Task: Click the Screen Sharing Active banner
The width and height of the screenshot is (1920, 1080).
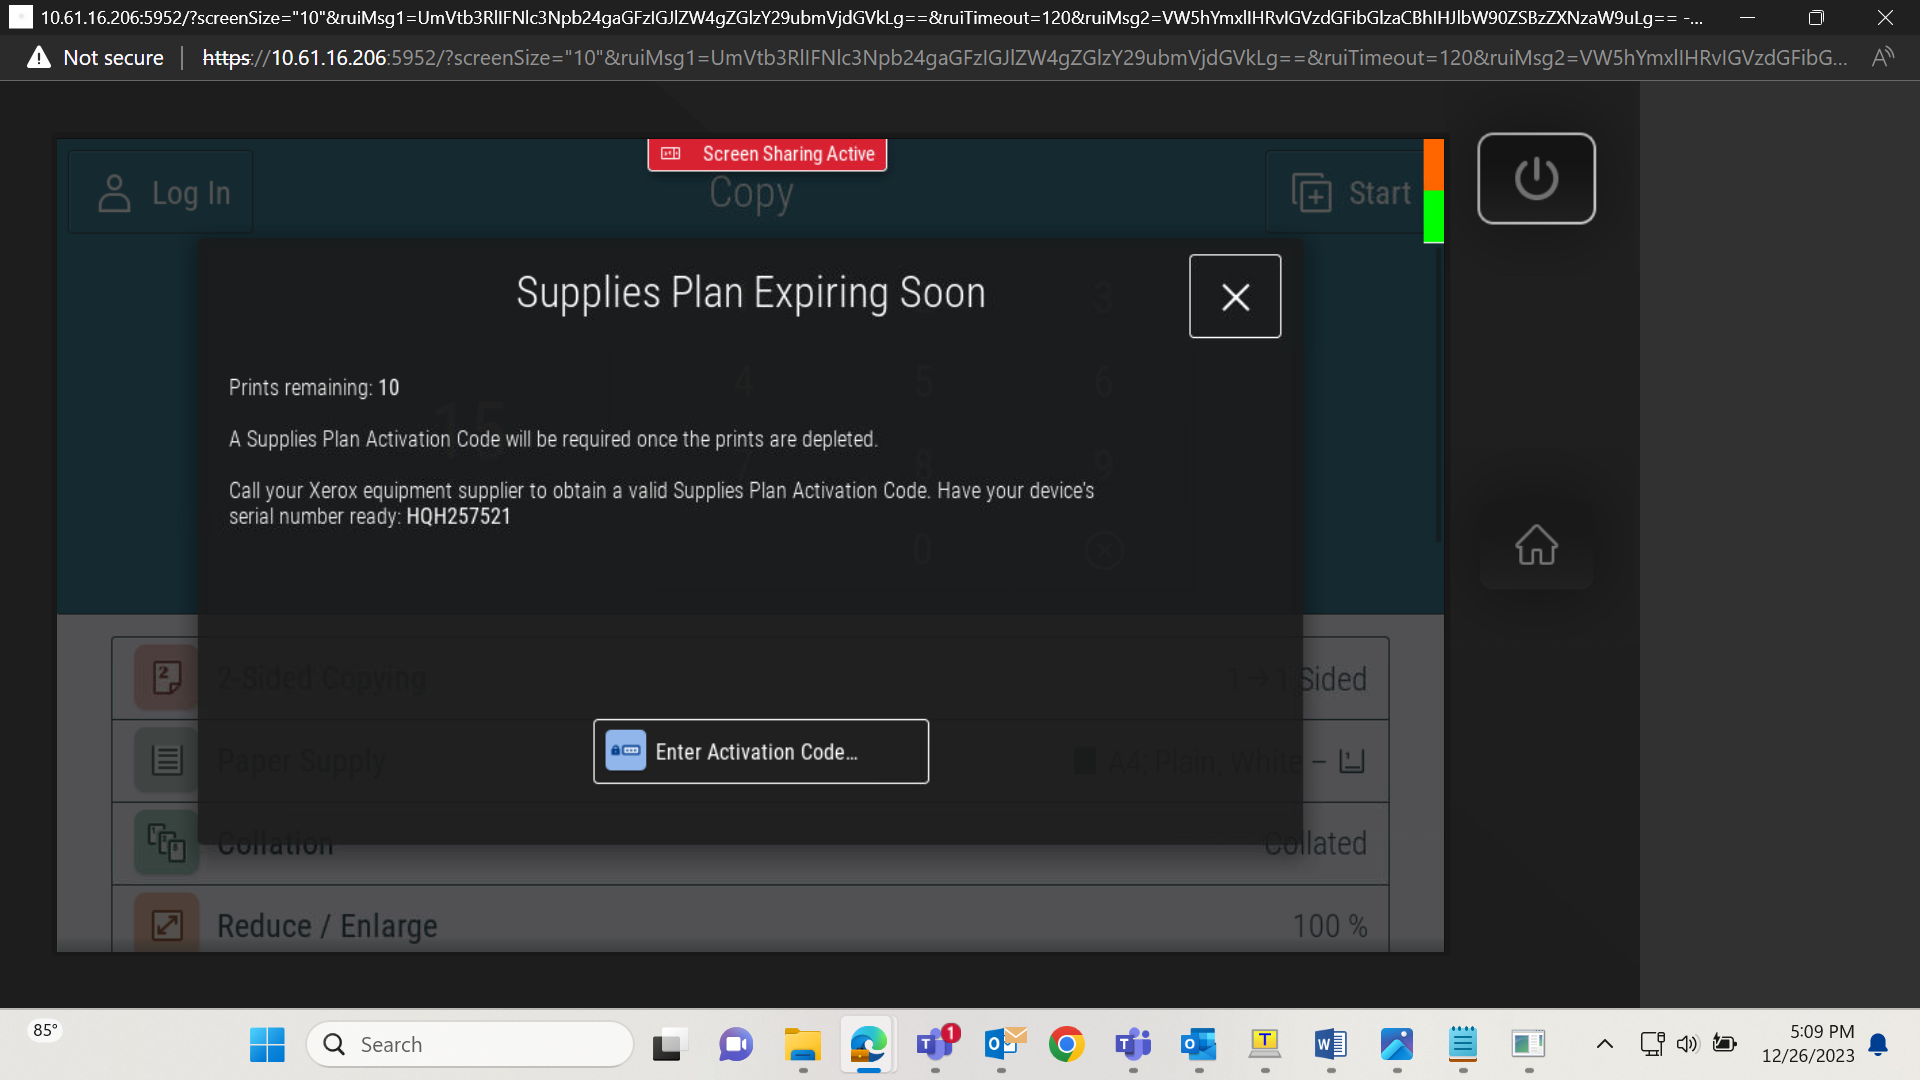Action: click(767, 154)
